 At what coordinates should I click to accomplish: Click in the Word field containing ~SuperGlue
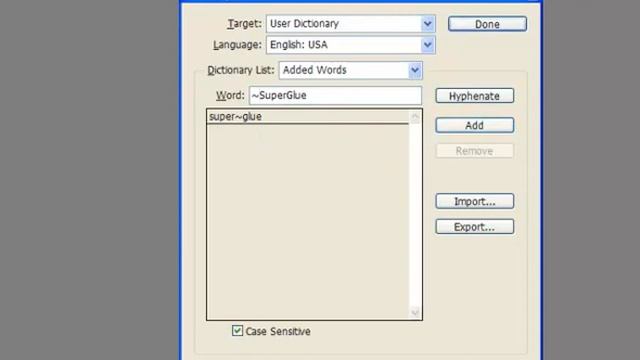pyautogui.click(x=335, y=96)
